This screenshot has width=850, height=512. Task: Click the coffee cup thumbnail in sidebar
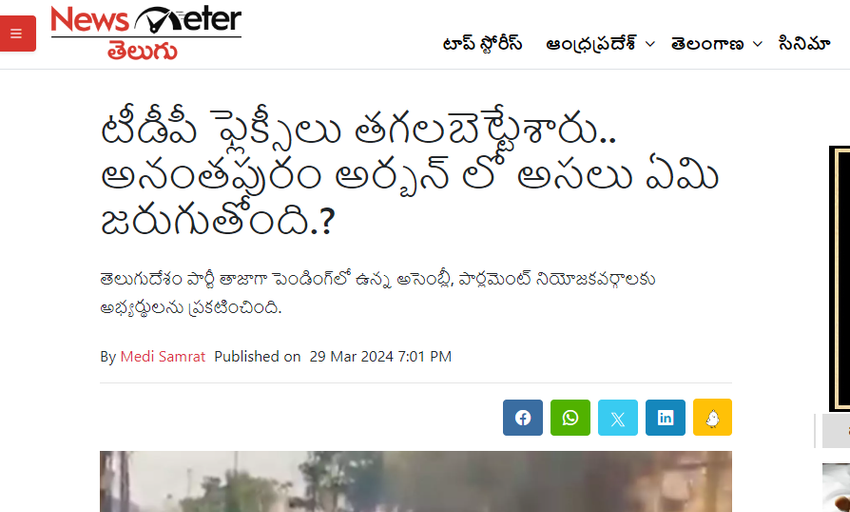point(836,487)
